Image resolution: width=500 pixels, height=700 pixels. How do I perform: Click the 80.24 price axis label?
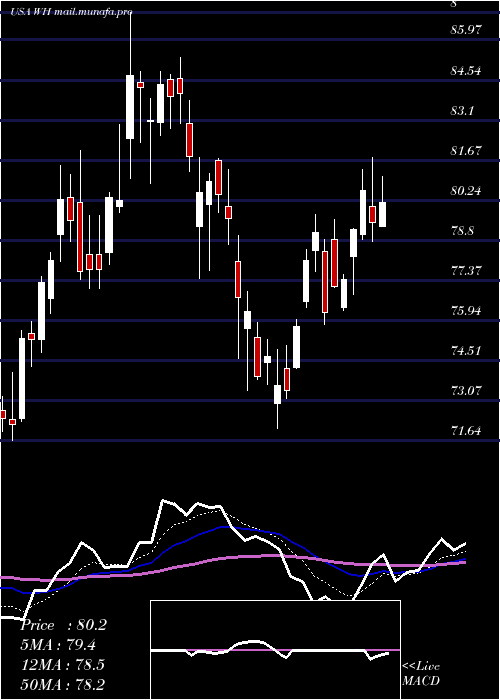point(467,191)
